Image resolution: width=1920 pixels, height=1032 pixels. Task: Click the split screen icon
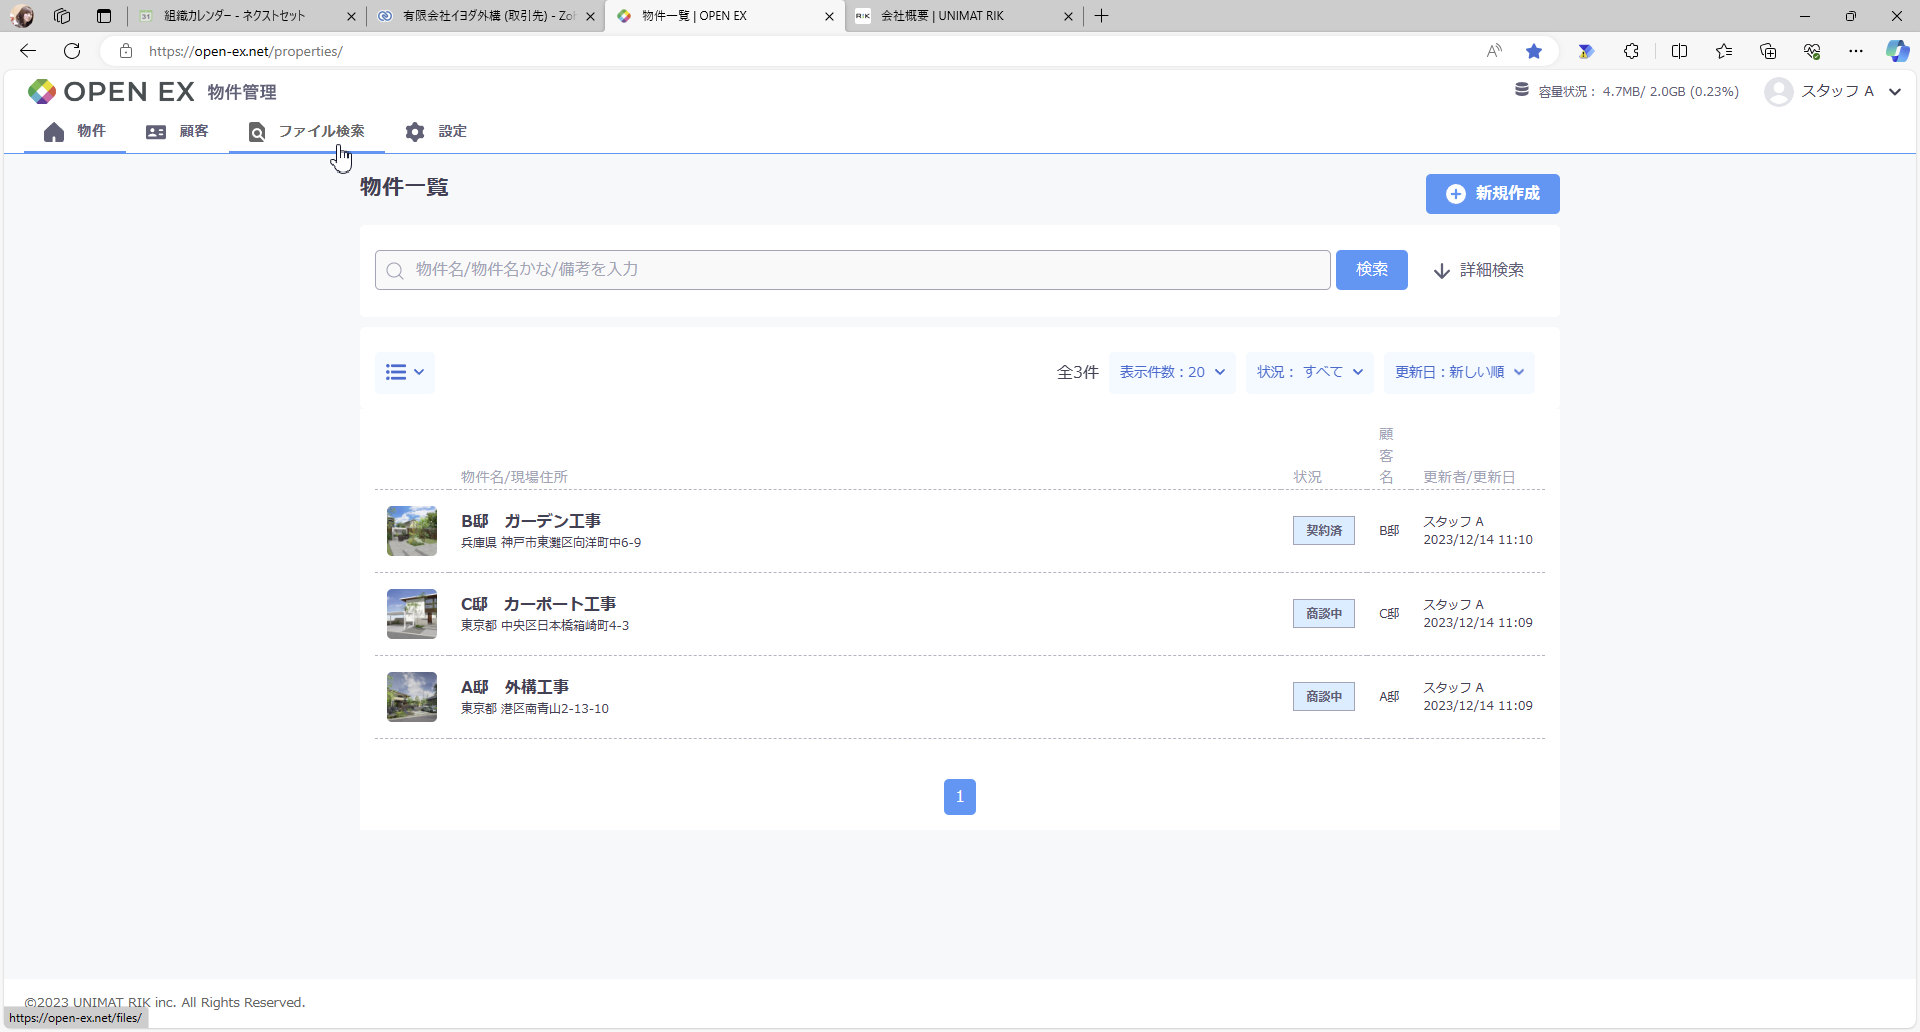(x=1679, y=51)
